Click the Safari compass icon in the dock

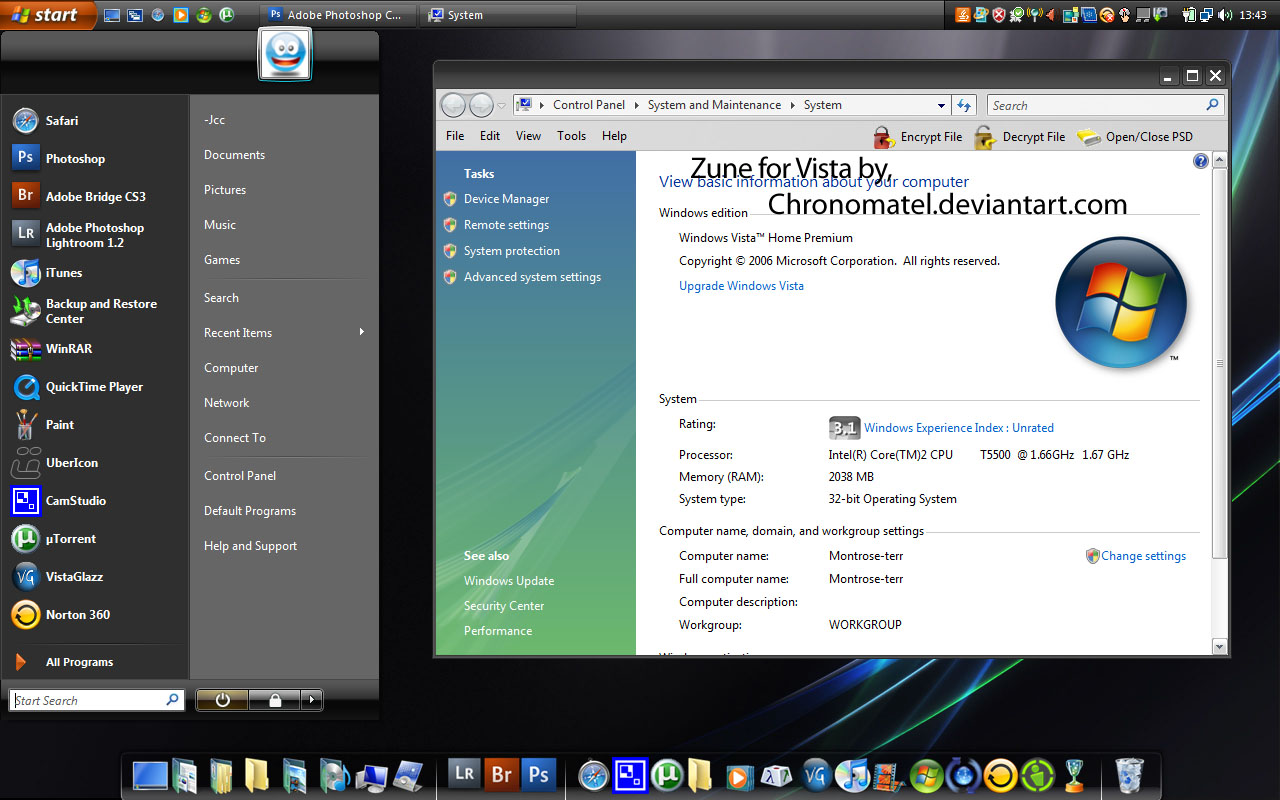pos(593,775)
